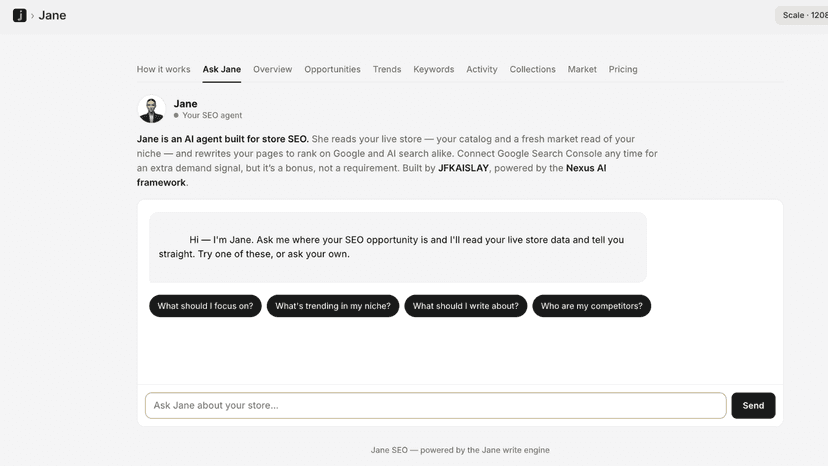Switch to the Overview tab
The width and height of the screenshot is (828, 466).
272,69
